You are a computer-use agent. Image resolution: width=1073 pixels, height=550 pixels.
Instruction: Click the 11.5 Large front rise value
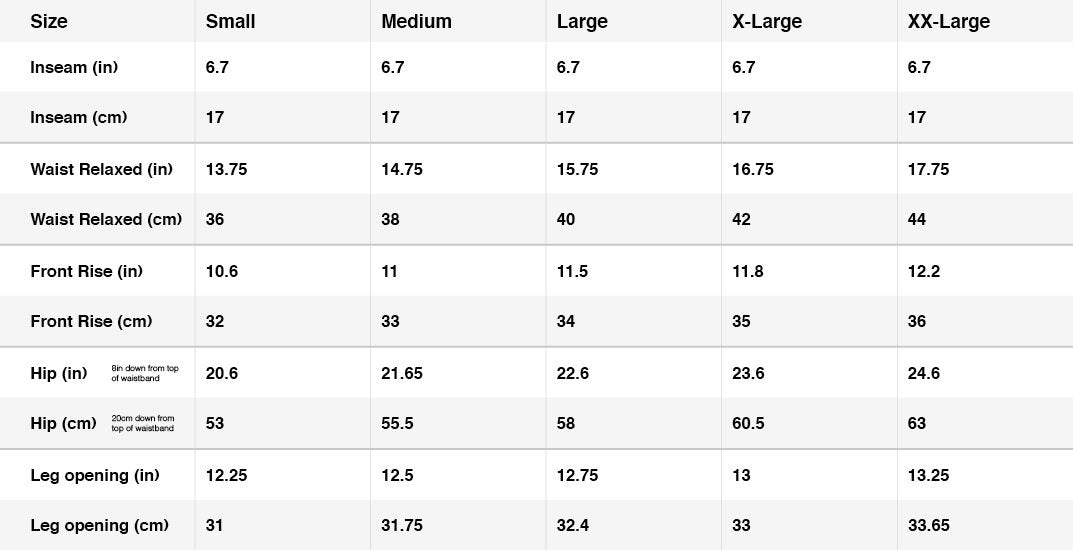[x=572, y=272]
